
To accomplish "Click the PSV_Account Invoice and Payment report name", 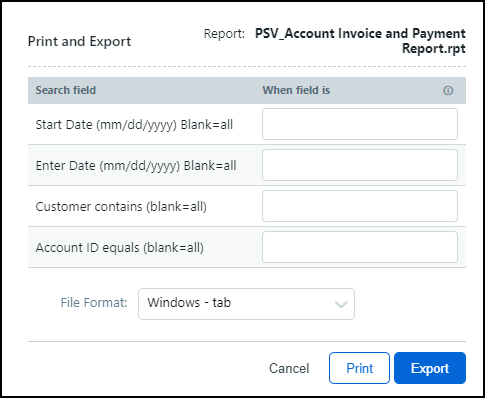I will pyautogui.click(x=360, y=41).
